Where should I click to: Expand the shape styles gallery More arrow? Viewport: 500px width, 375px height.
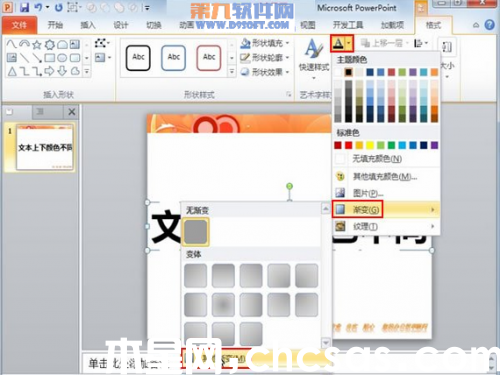(x=232, y=71)
